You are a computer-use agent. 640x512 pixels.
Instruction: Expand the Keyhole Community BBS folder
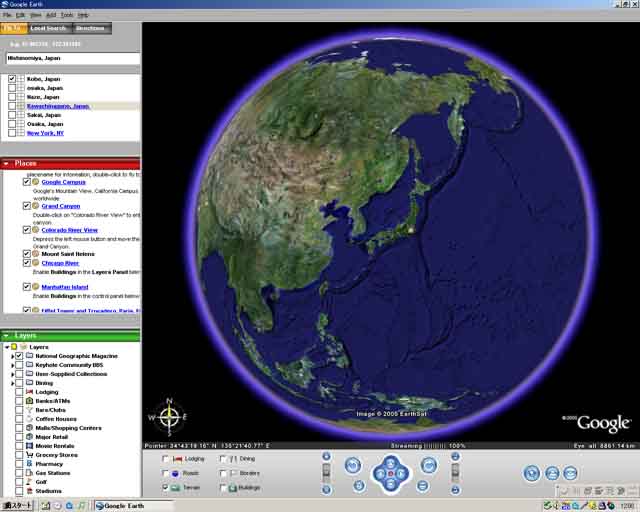click(x=13, y=365)
